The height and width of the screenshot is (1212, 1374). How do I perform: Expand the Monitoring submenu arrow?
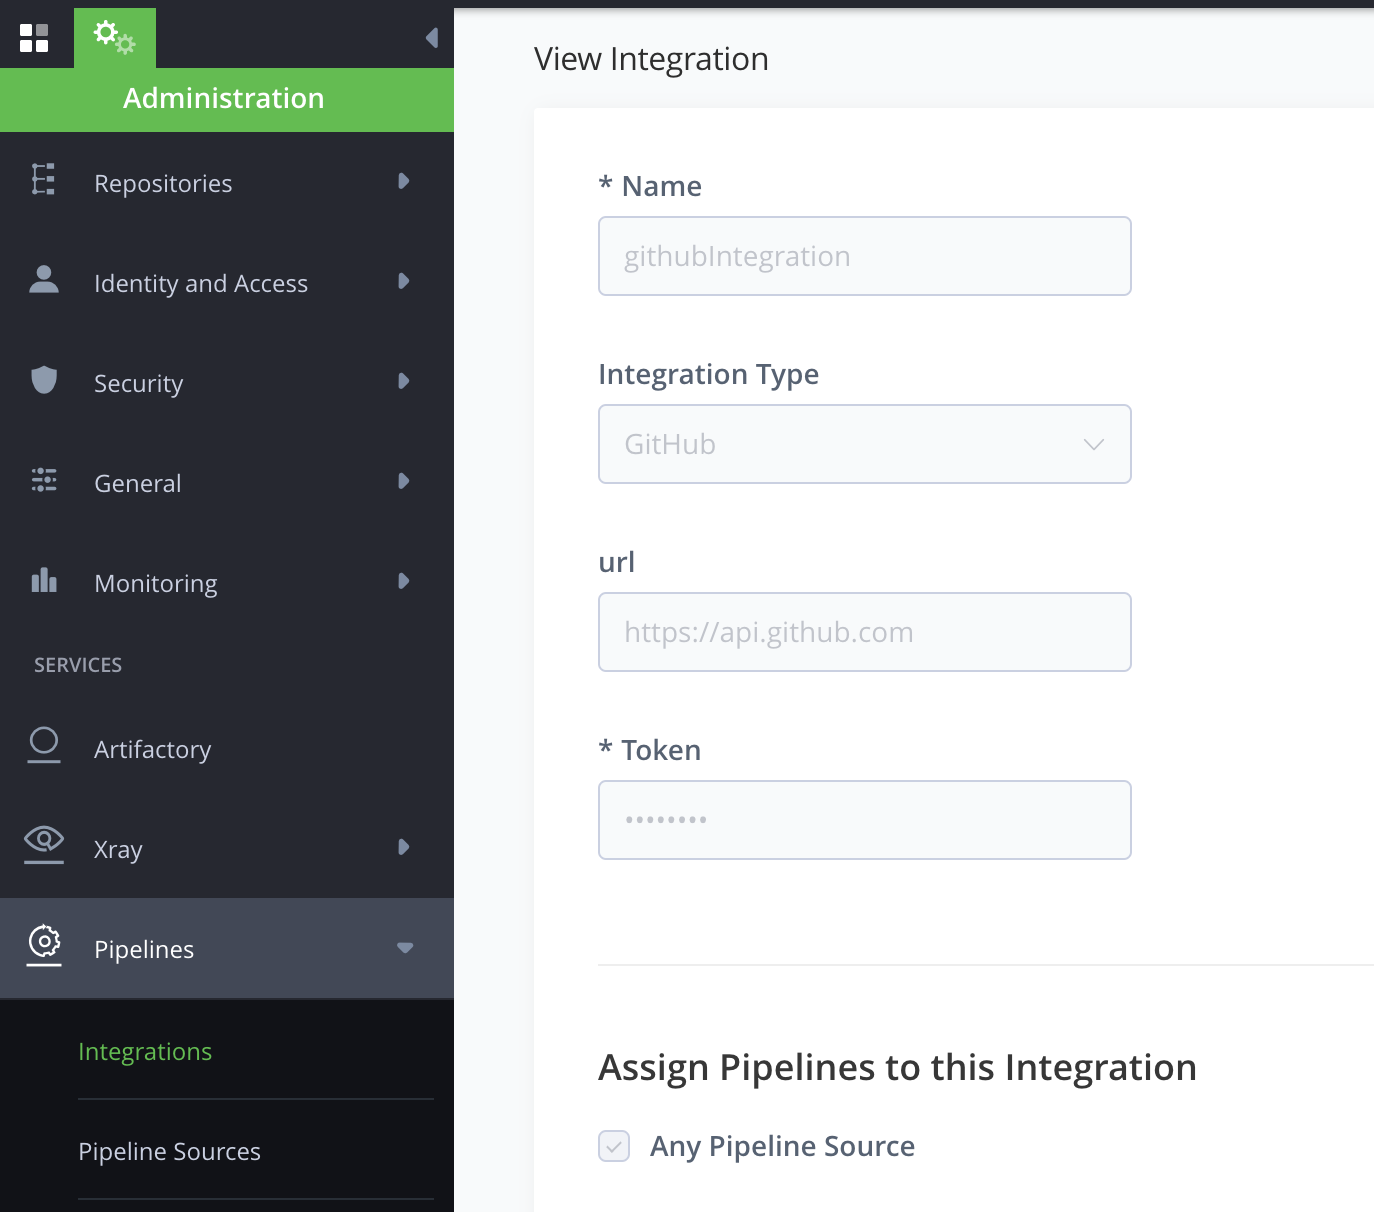[404, 581]
